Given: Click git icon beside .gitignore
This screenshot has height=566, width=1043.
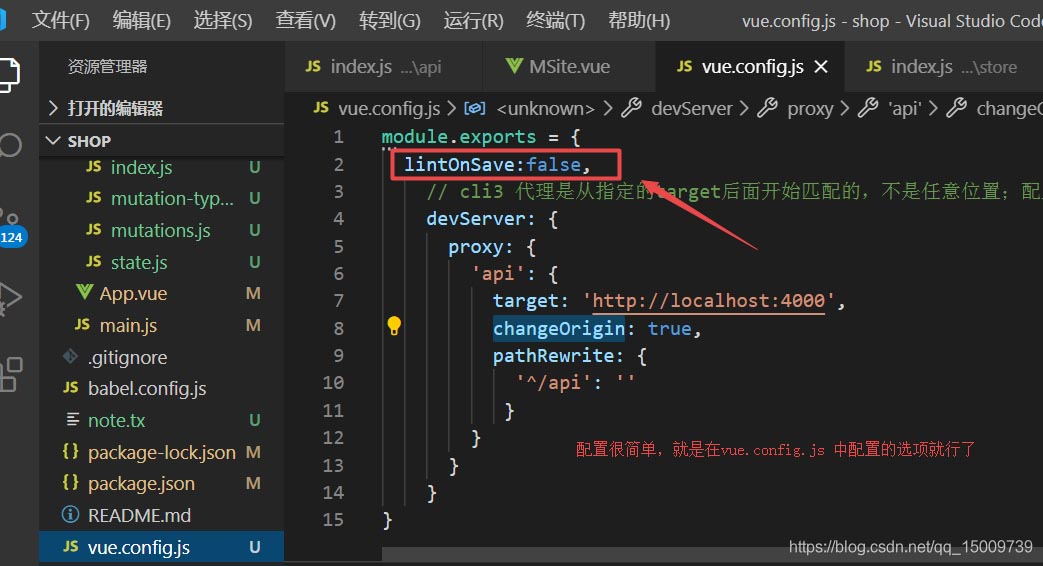Looking at the screenshot, I should click(x=70, y=356).
